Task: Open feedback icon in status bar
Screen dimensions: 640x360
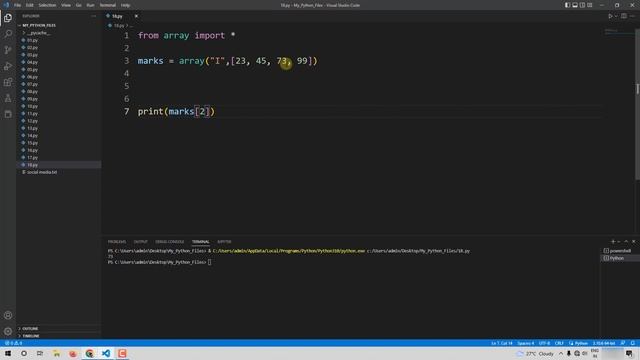Action: pyautogui.click(x=623, y=343)
